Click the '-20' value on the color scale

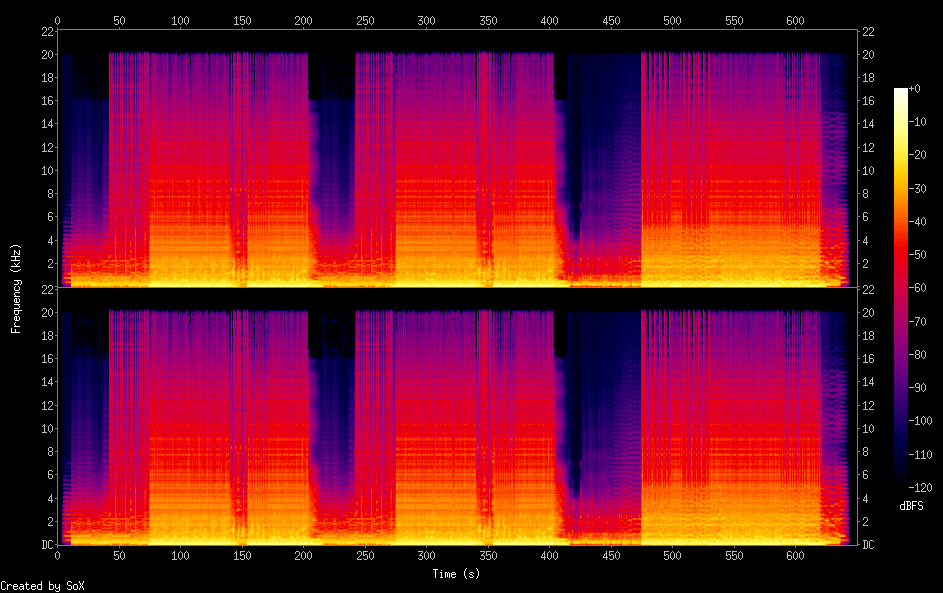click(x=917, y=155)
